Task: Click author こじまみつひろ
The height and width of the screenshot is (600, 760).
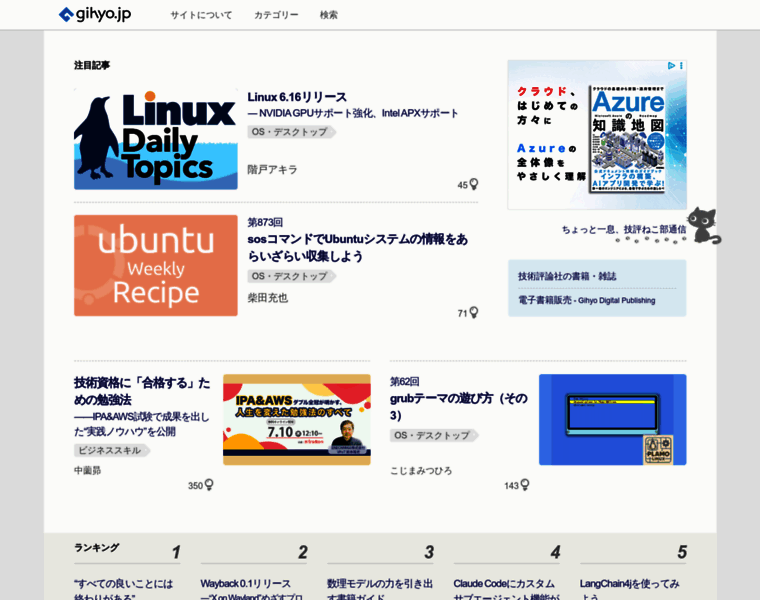Action: (x=421, y=471)
